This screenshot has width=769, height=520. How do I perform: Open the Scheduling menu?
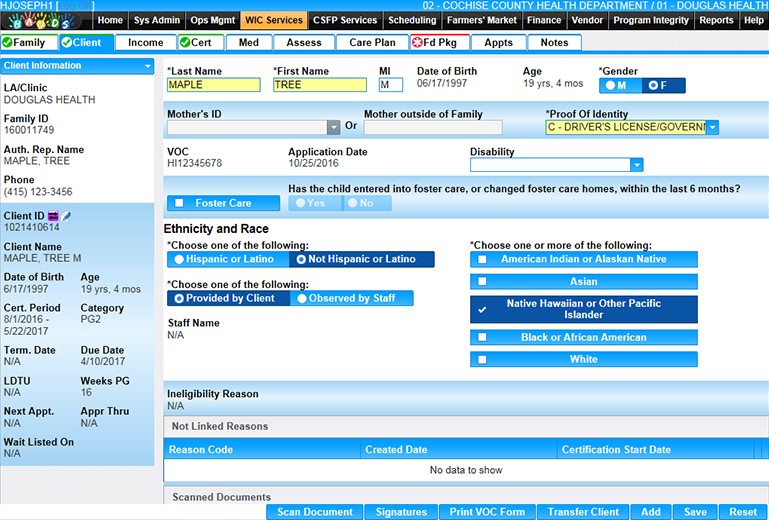[411, 20]
